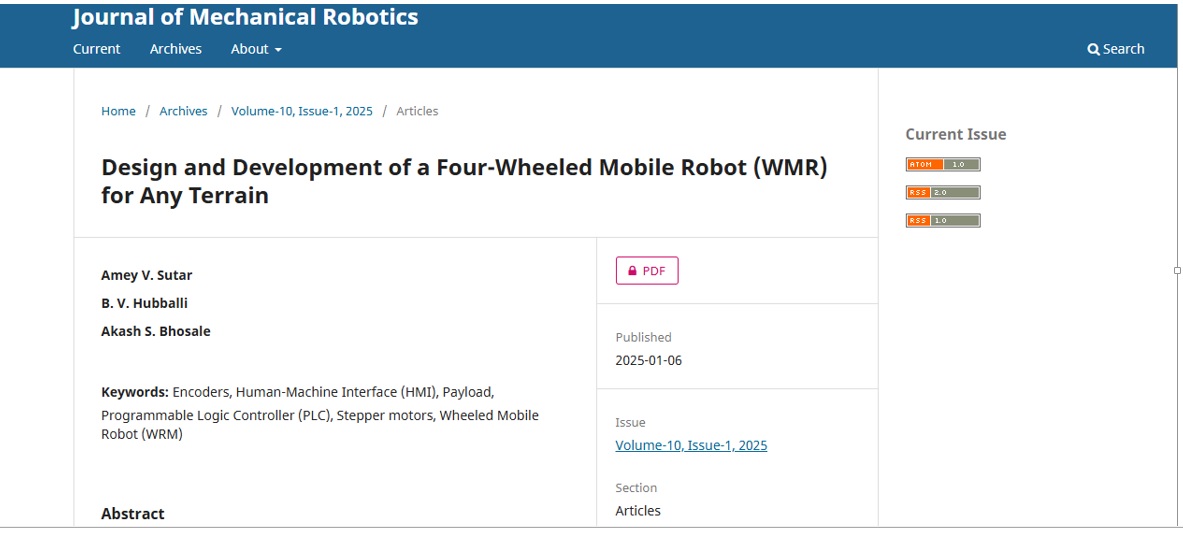Select author B. V. Hubballi

[x=144, y=303]
